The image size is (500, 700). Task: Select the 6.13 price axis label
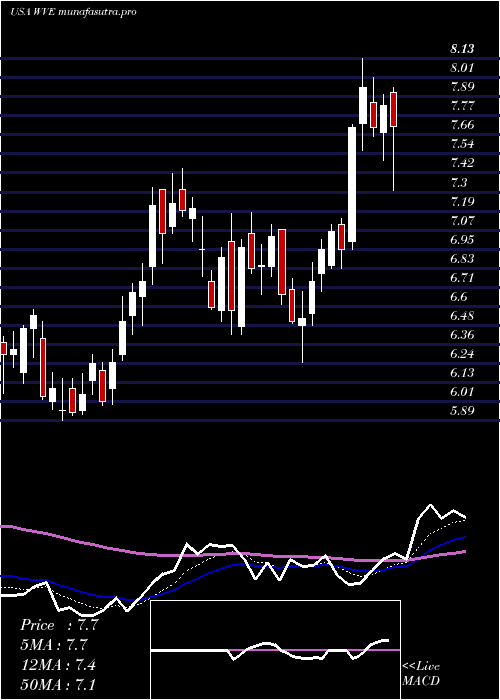462,373
